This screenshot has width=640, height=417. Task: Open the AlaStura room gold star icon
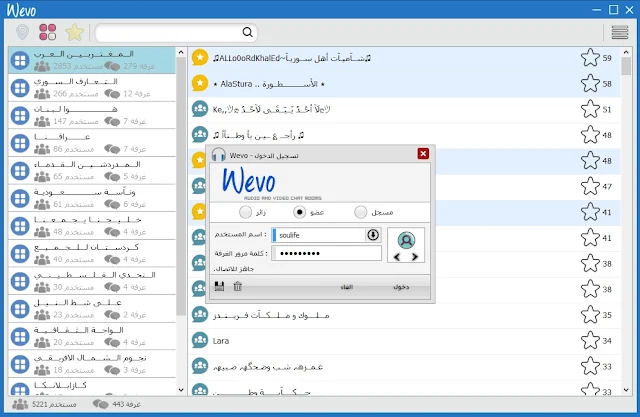[x=200, y=83]
